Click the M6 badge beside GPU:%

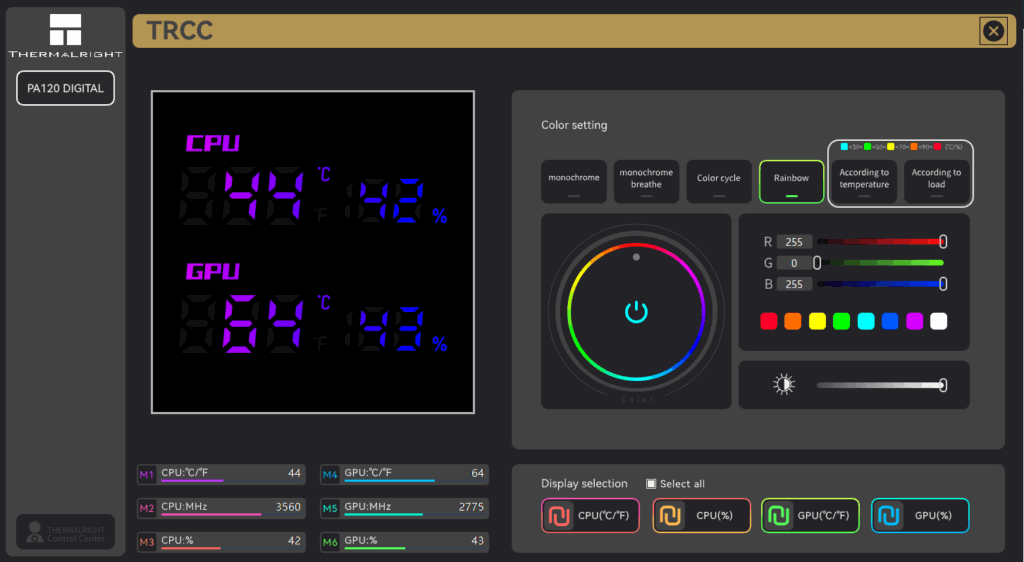pos(330,542)
